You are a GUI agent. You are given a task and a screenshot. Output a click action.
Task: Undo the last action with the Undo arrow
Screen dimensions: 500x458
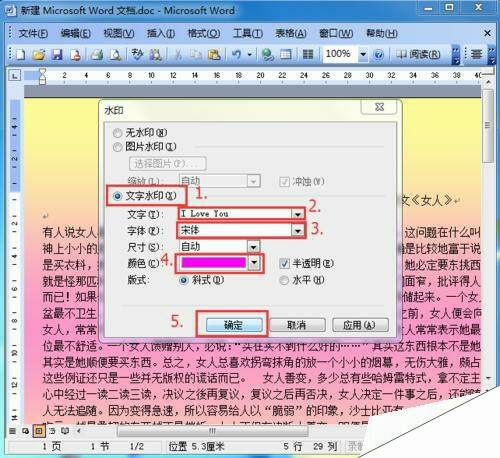pyautogui.click(x=236, y=54)
